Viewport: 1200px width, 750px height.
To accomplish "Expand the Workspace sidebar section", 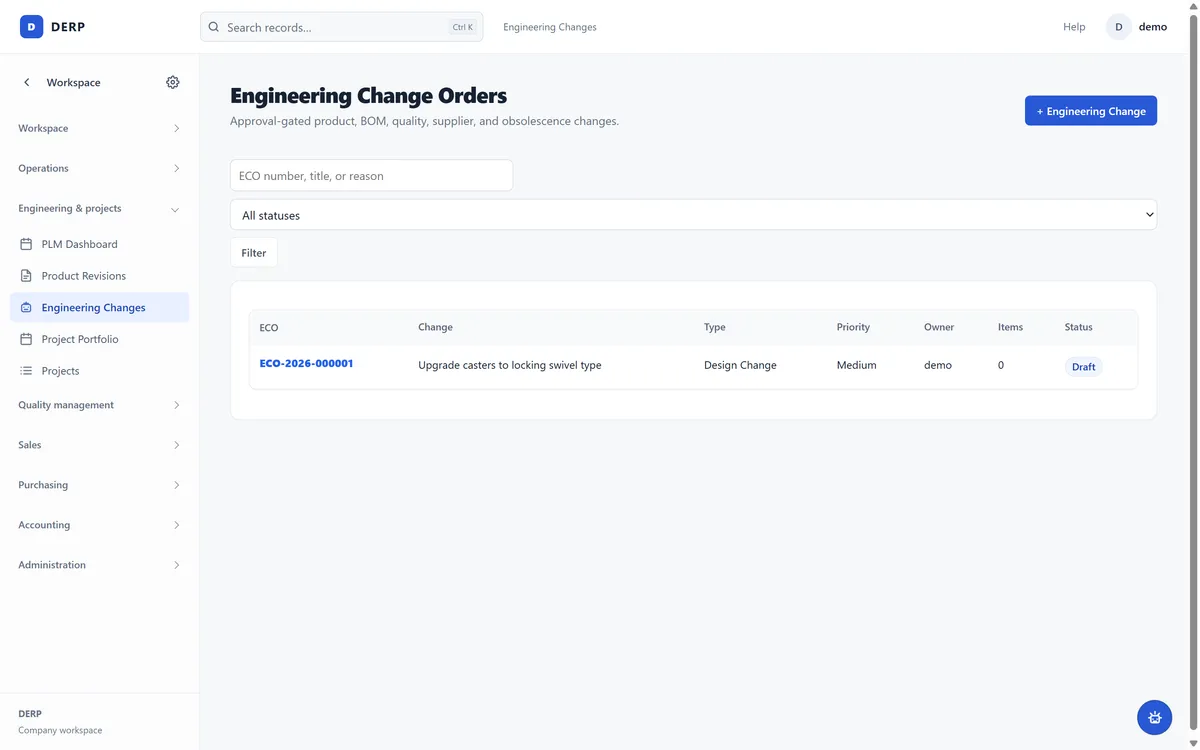I will 99,128.
